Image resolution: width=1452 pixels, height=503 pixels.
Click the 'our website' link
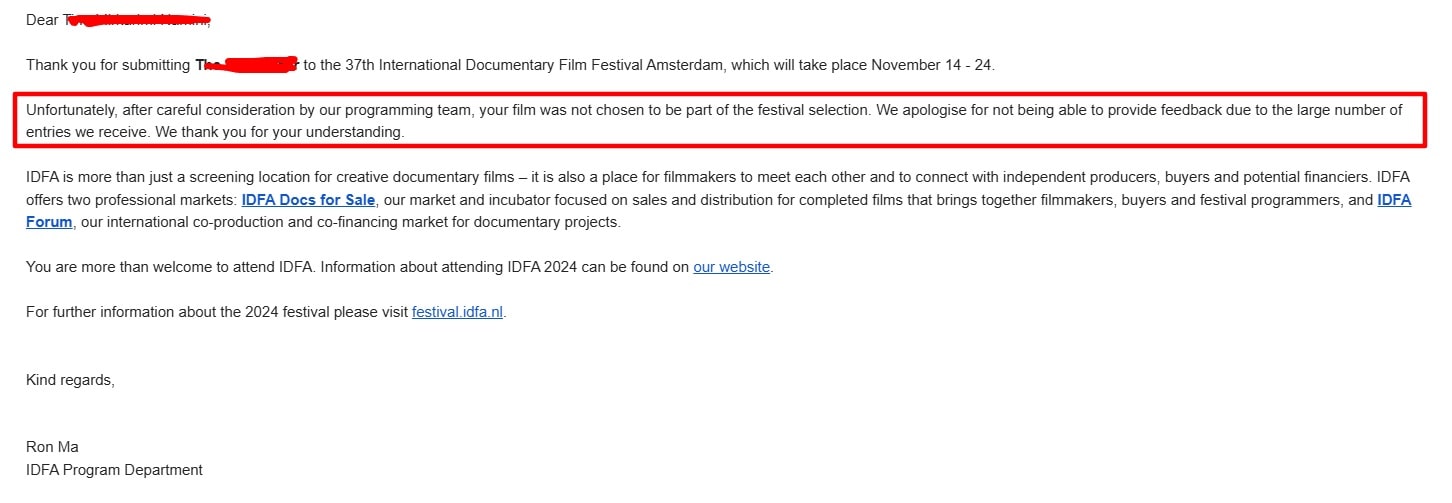point(731,267)
